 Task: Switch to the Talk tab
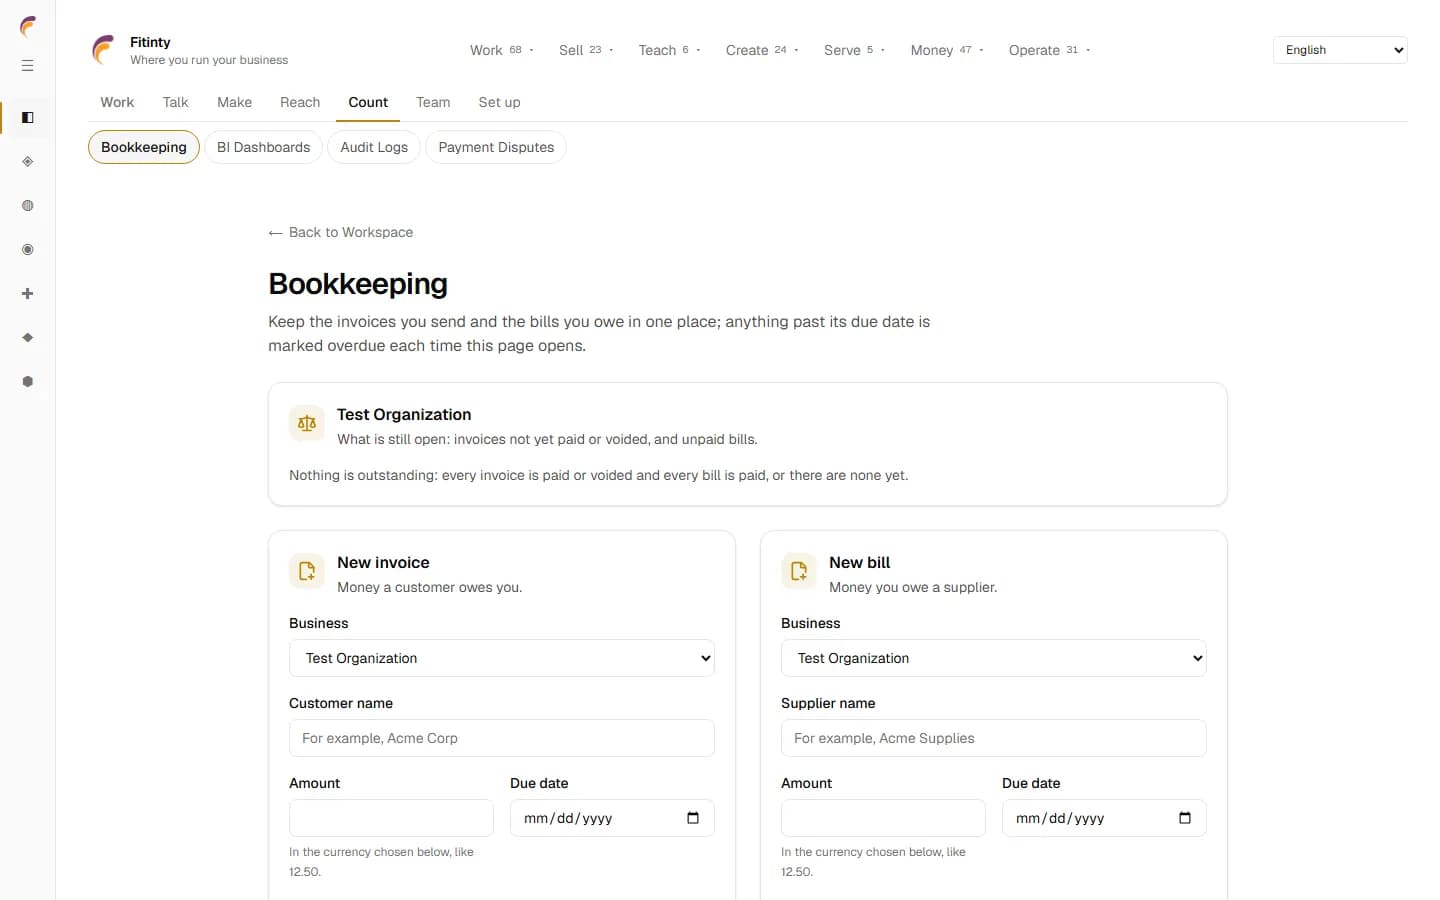[175, 102]
